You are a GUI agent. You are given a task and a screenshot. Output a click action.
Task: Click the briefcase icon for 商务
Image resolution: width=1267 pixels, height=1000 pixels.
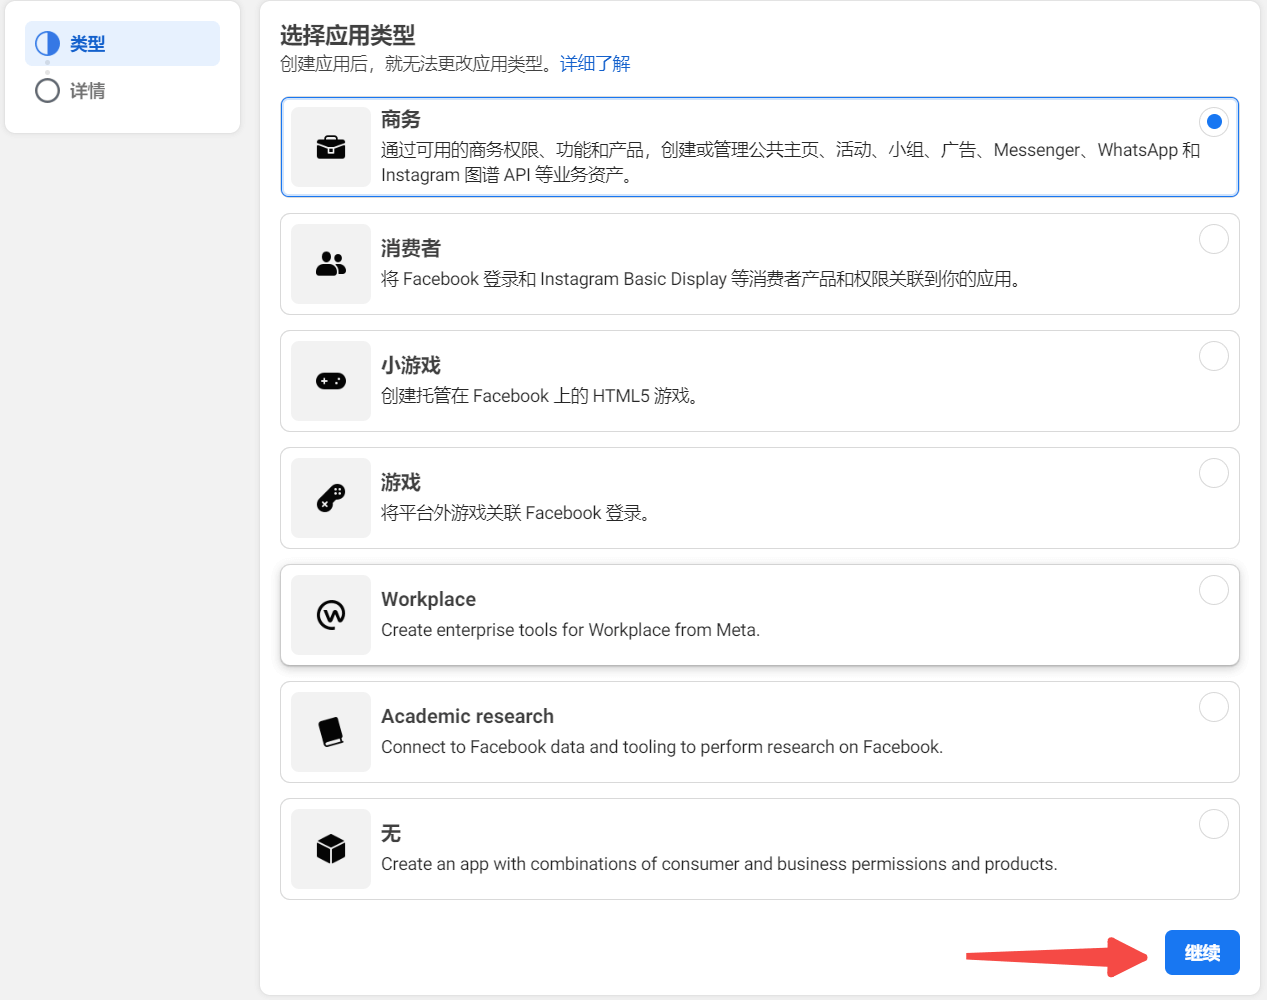pos(331,148)
